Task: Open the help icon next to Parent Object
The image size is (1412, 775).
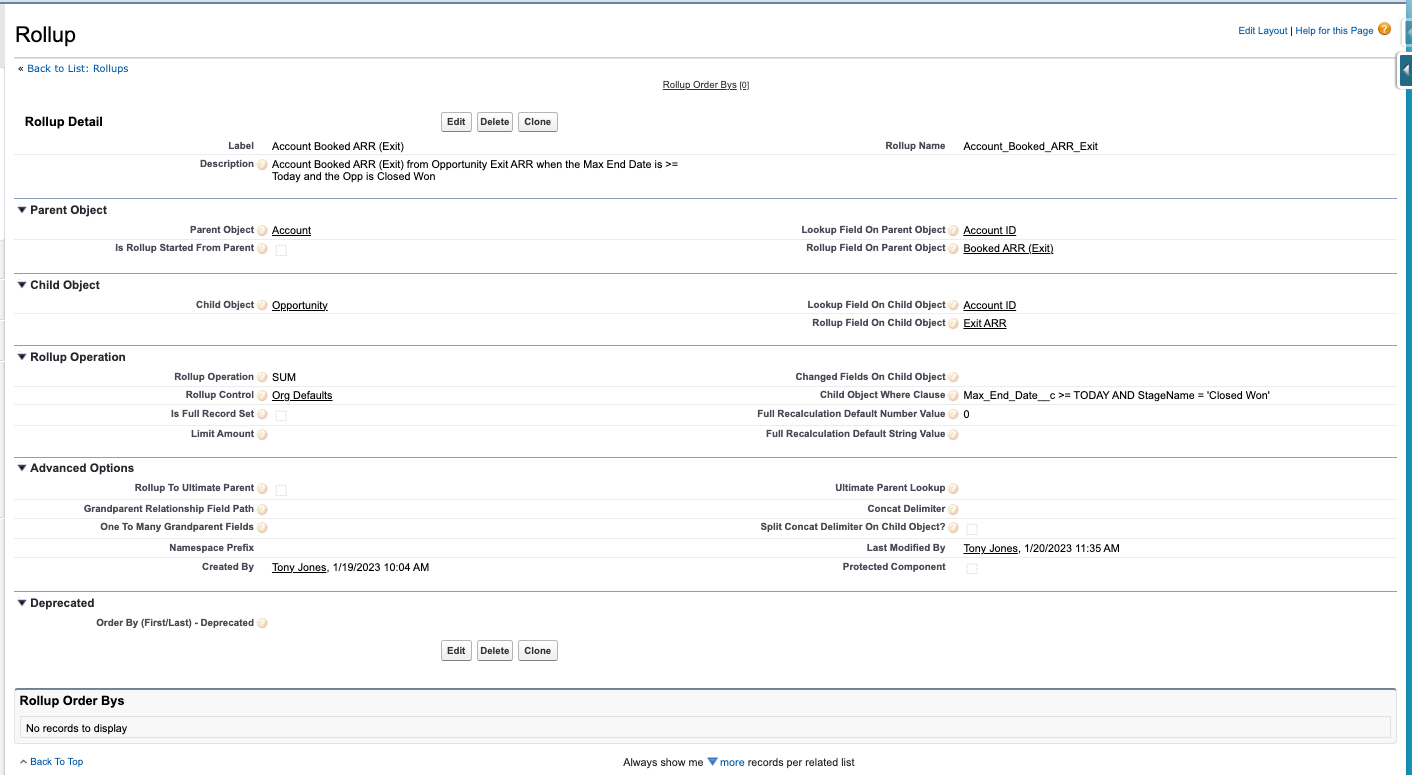Action: [261, 230]
